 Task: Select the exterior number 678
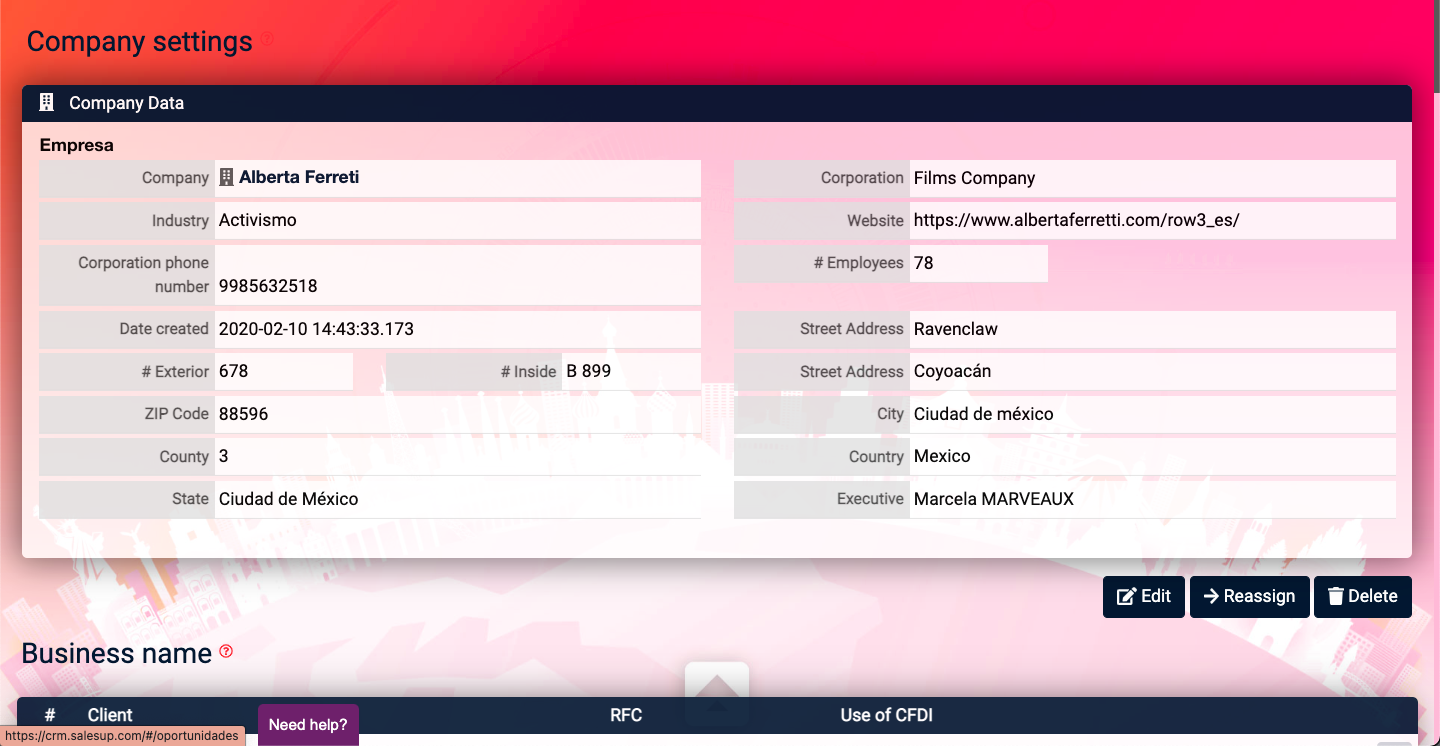tap(234, 371)
